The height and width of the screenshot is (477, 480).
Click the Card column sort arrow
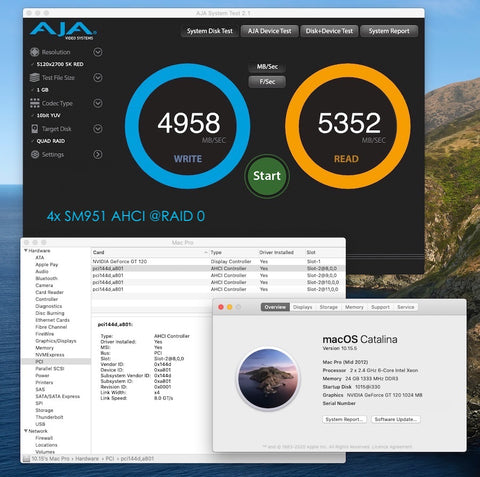[x=206, y=252]
